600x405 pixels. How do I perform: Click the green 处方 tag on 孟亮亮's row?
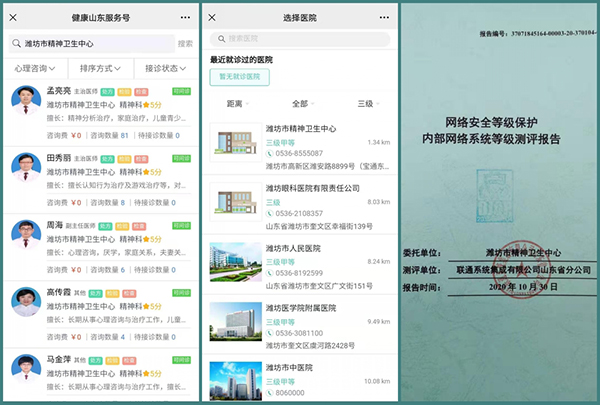(x=108, y=92)
